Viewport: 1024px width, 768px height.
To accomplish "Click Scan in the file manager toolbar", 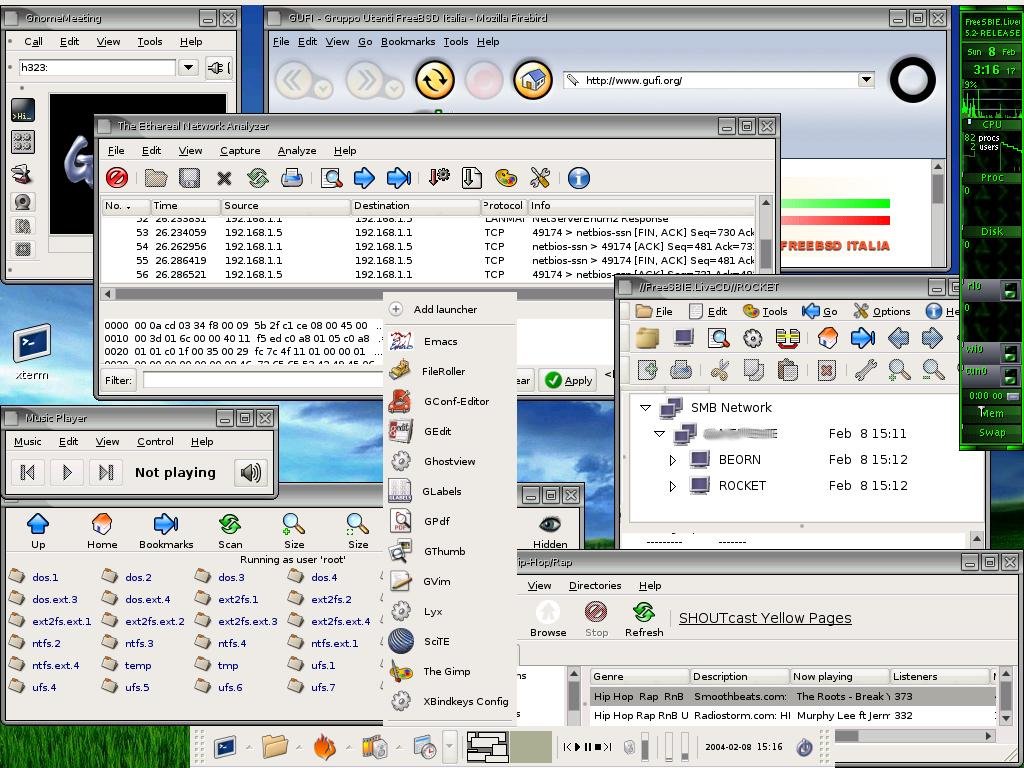I will click(230, 531).
